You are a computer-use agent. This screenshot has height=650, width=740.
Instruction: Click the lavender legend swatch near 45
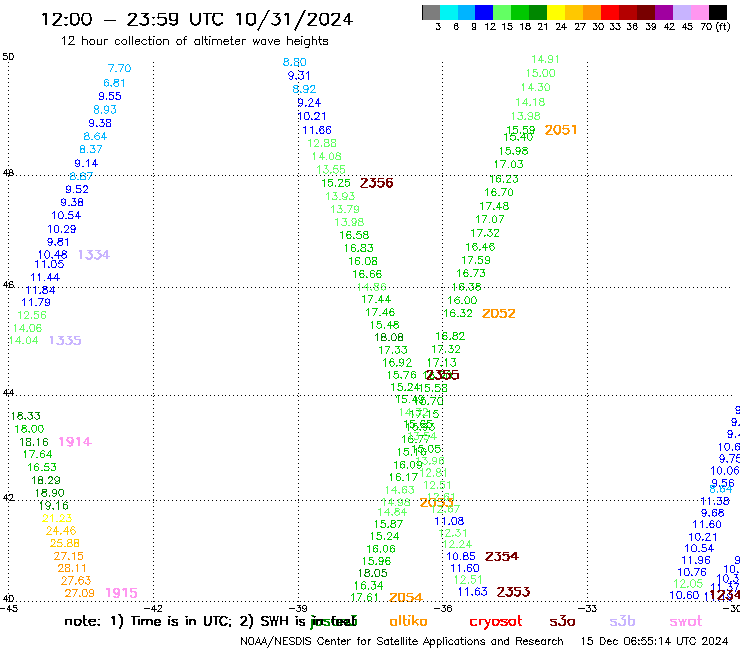(682, 12)
